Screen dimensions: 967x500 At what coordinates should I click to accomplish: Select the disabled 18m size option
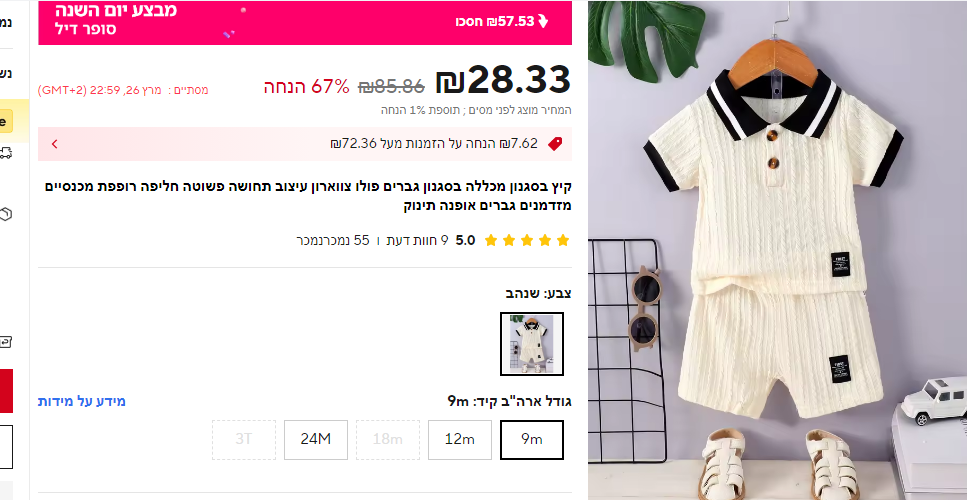(x=388, y=440)
